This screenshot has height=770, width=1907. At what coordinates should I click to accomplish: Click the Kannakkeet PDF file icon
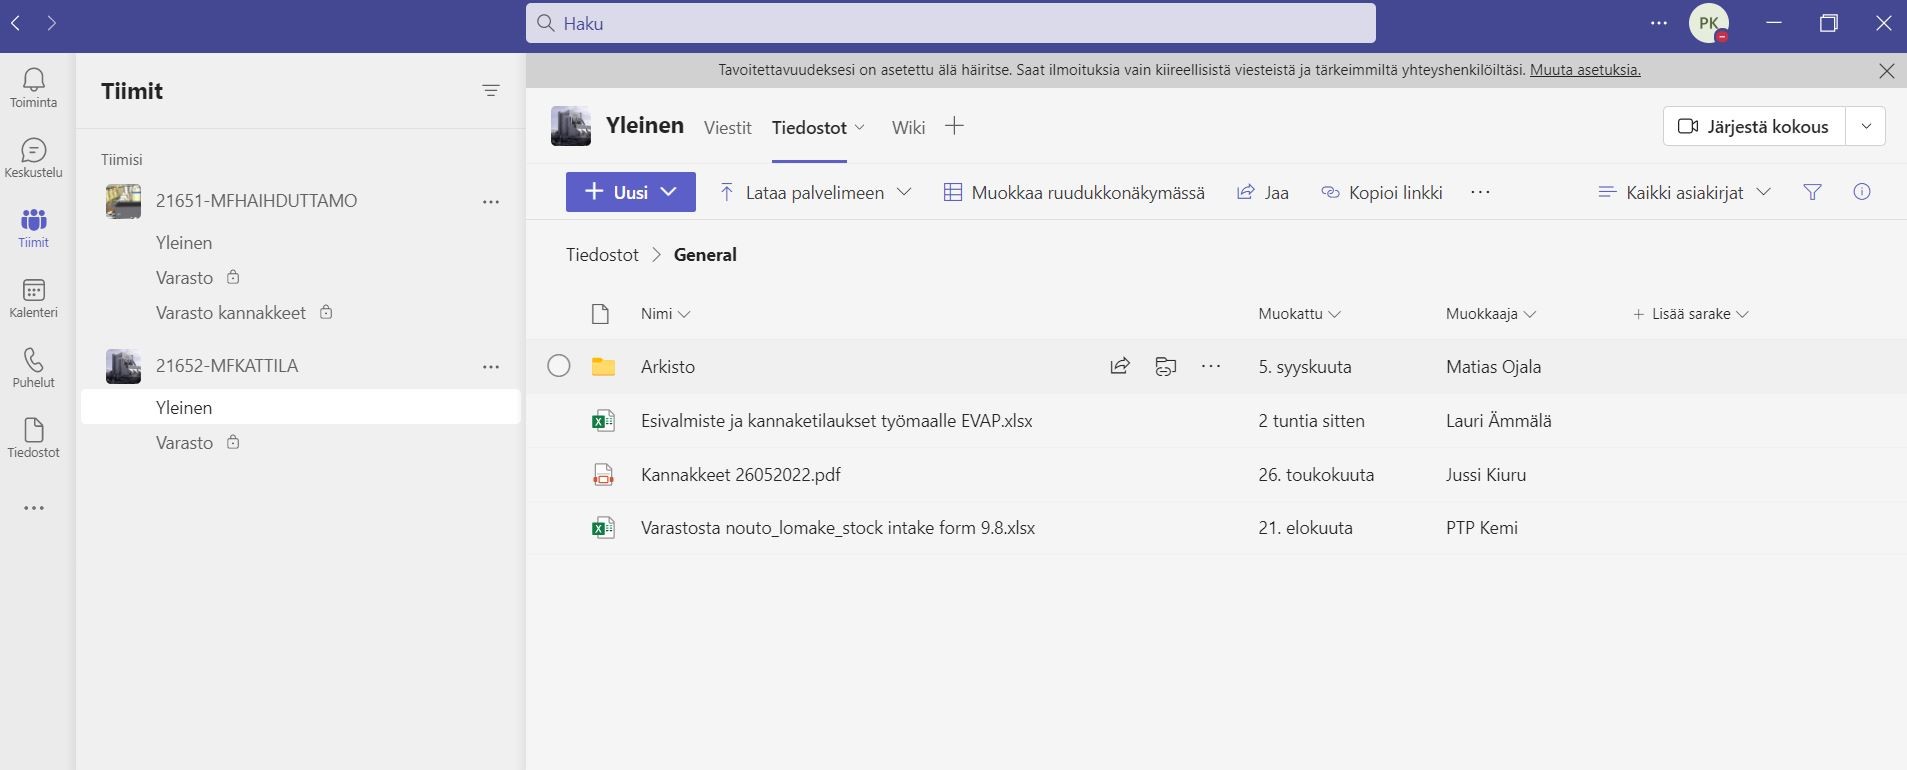point(603,475)
